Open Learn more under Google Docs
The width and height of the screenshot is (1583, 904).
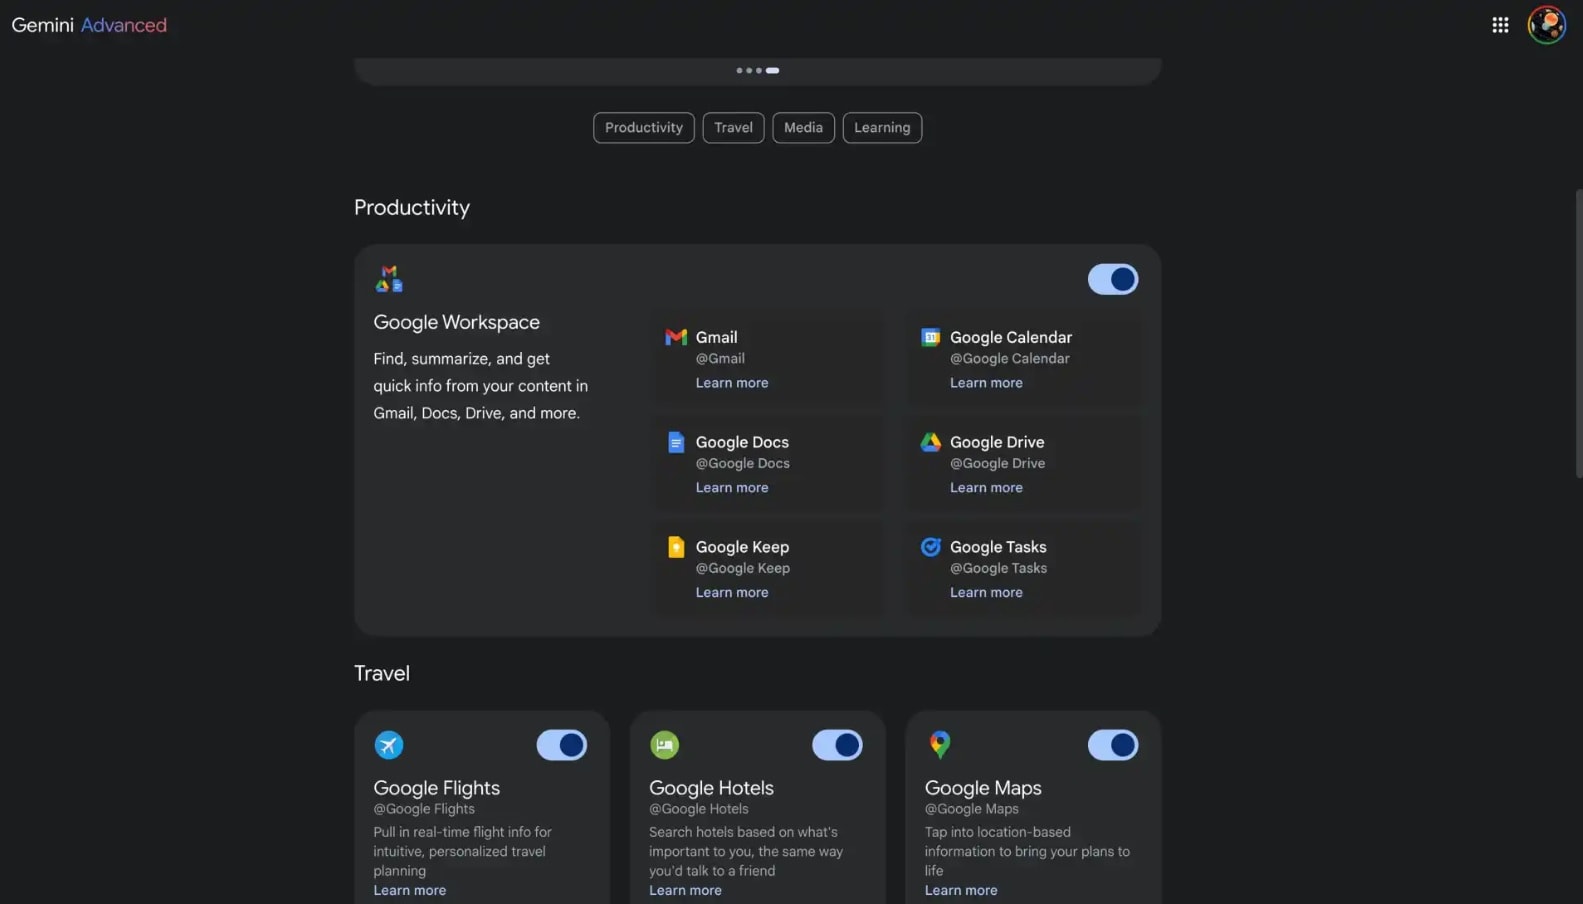coord(732,488)
